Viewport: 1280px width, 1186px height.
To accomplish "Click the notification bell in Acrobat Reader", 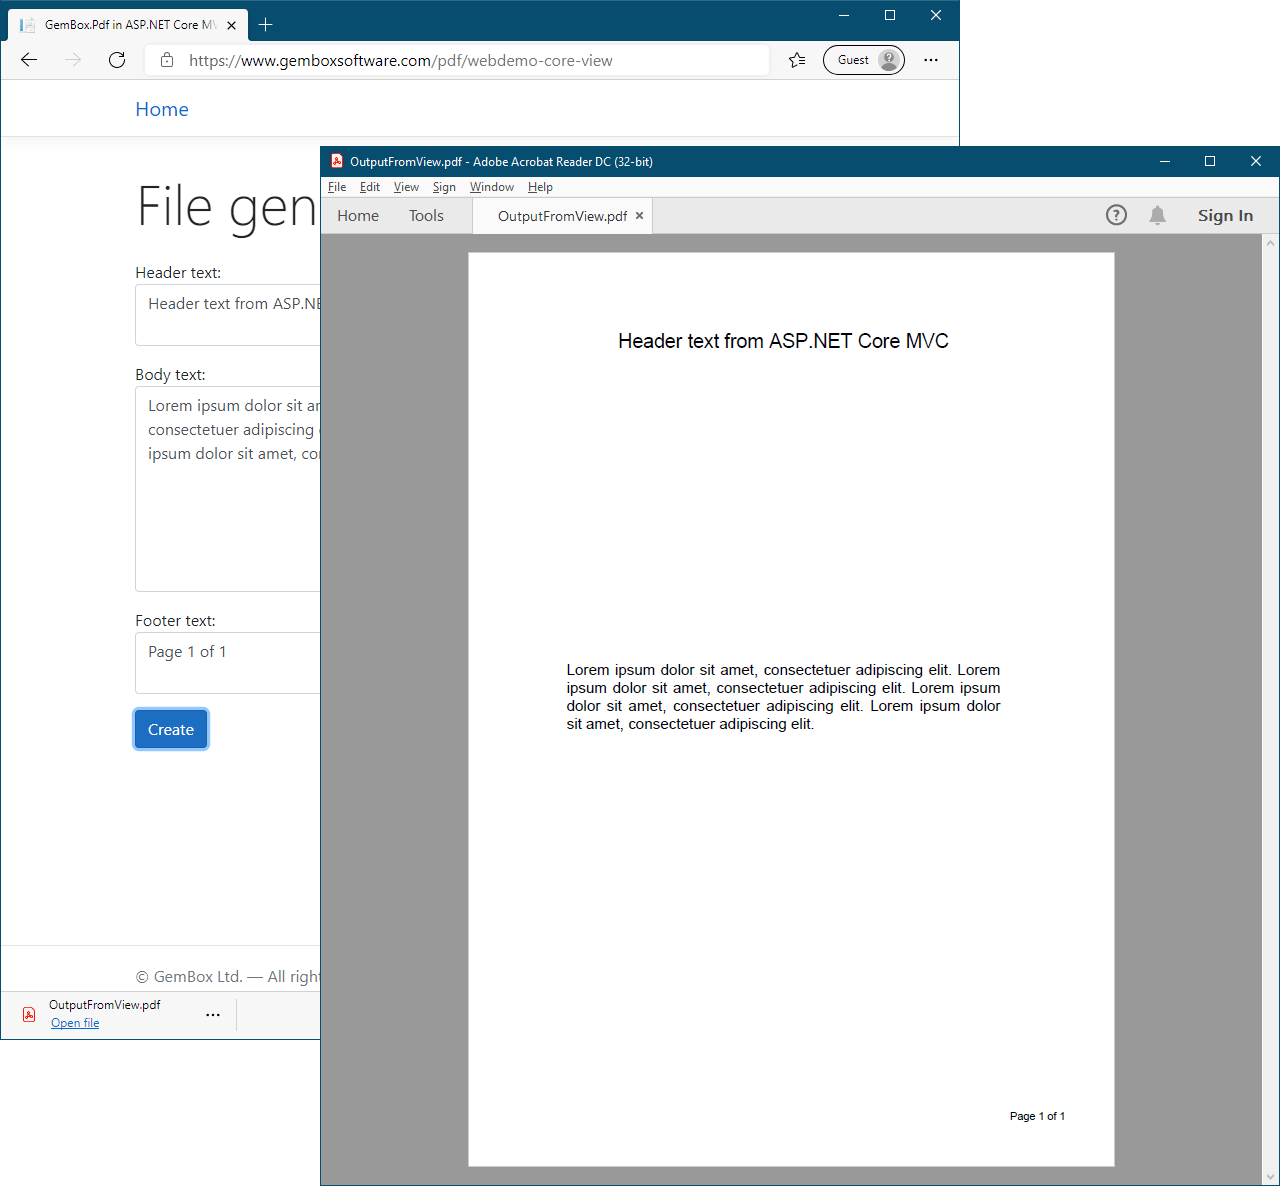I will pos(1157,215).
